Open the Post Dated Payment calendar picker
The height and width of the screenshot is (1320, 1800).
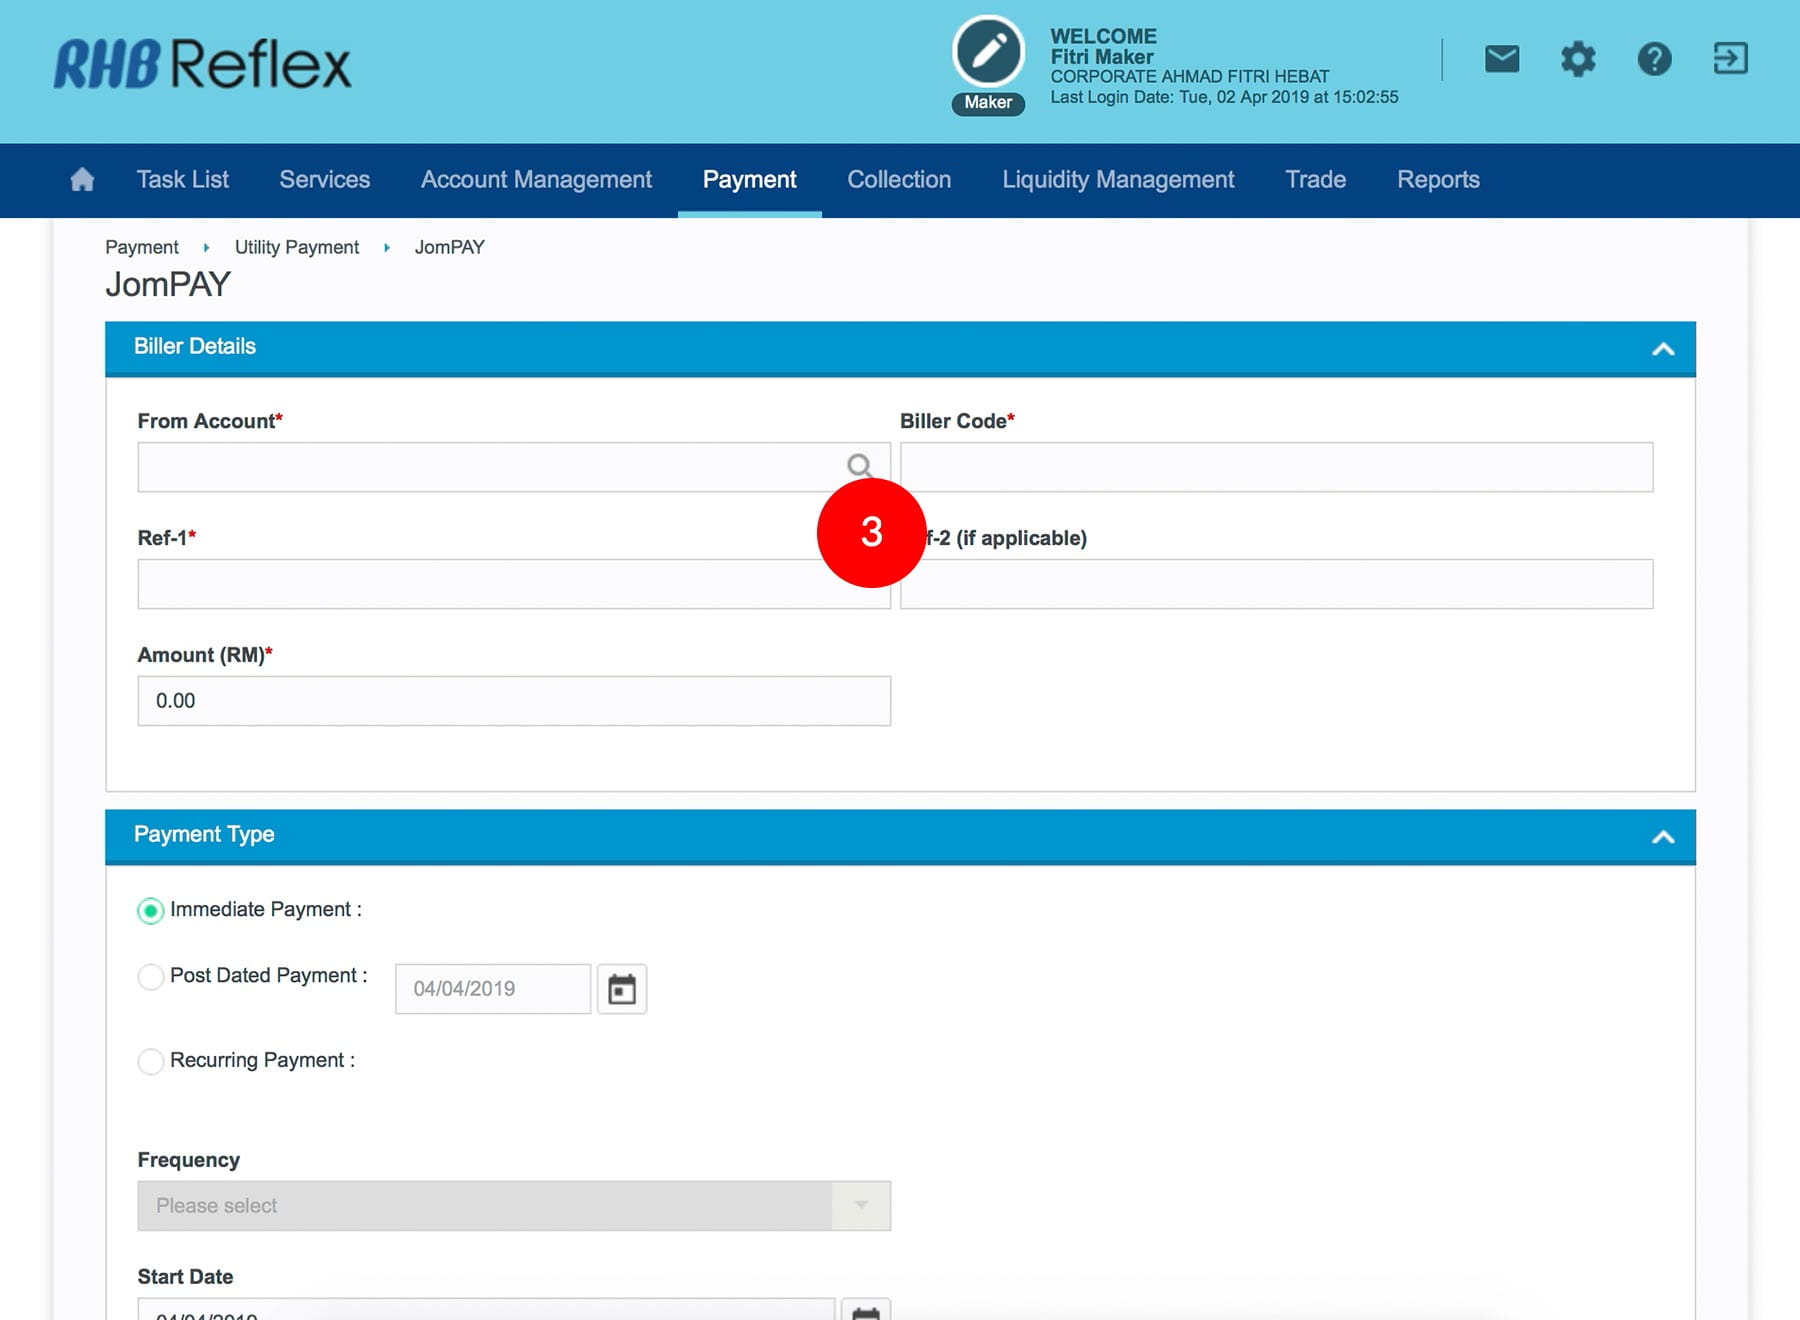[622, 989]
